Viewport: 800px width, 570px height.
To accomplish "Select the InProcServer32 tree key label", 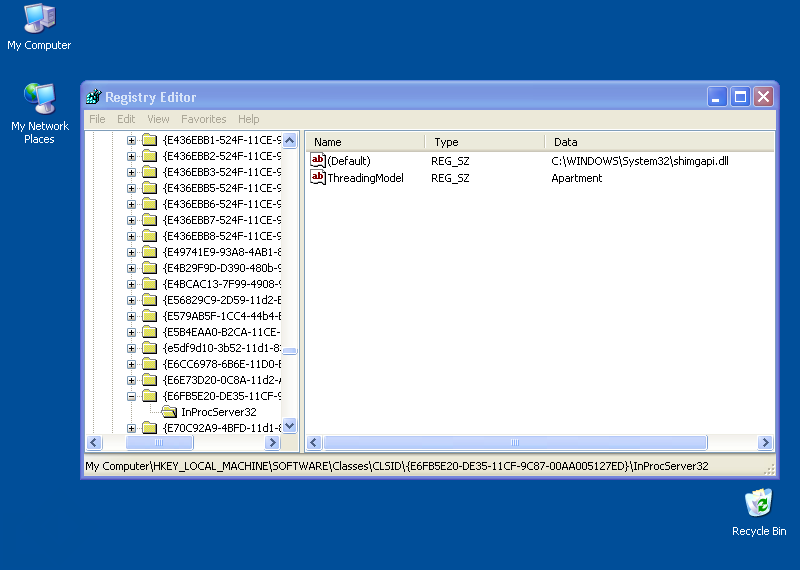I will click(x=219, y=412).
